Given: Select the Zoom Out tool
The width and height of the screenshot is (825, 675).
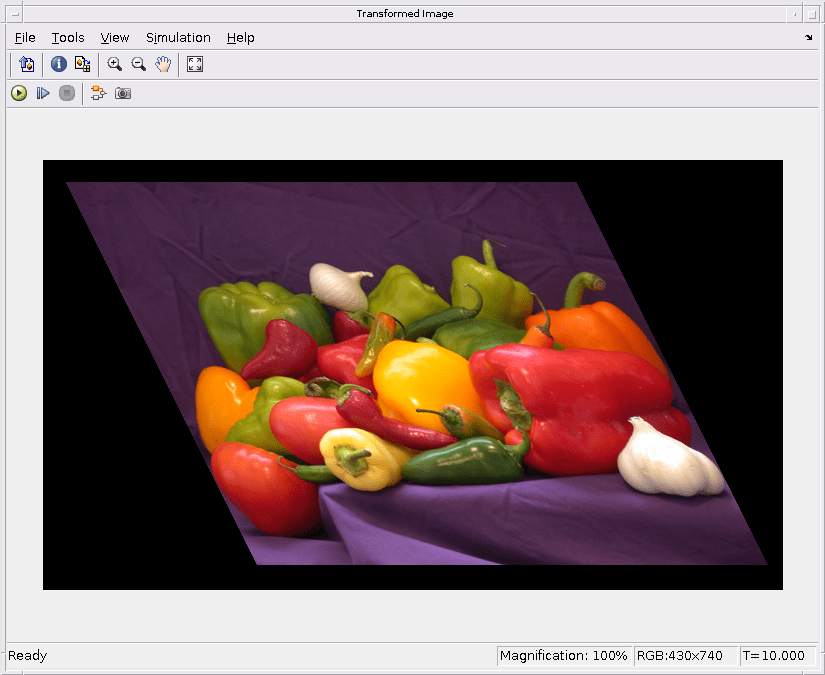Looking at the screenshot, I should tap(138, 64).
